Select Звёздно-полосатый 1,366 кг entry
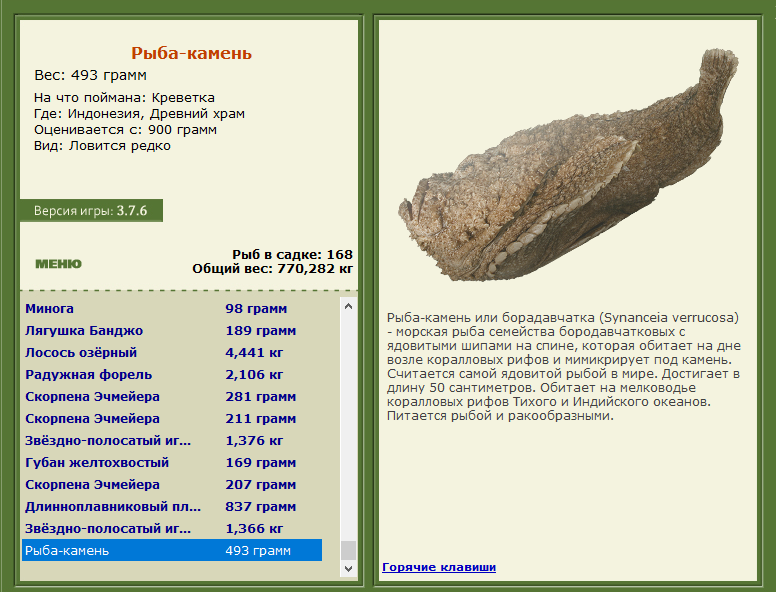Screen dimensions: 776x592 [172, 529]
